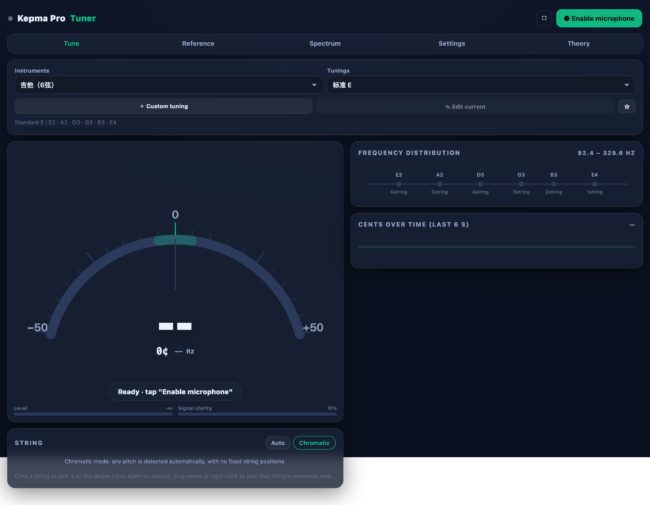Click the cents over time graph line
This screenshot has height=505, width=650.
(497, 247)
